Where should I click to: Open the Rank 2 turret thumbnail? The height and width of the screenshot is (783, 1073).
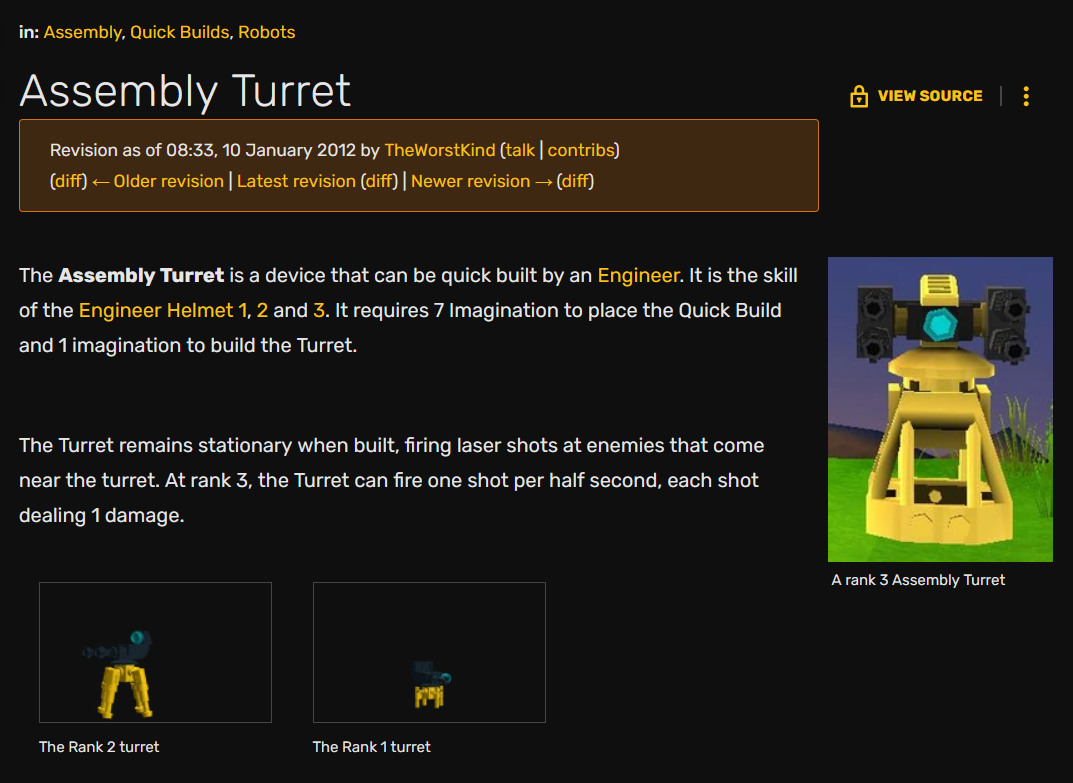tap(154, 651)
